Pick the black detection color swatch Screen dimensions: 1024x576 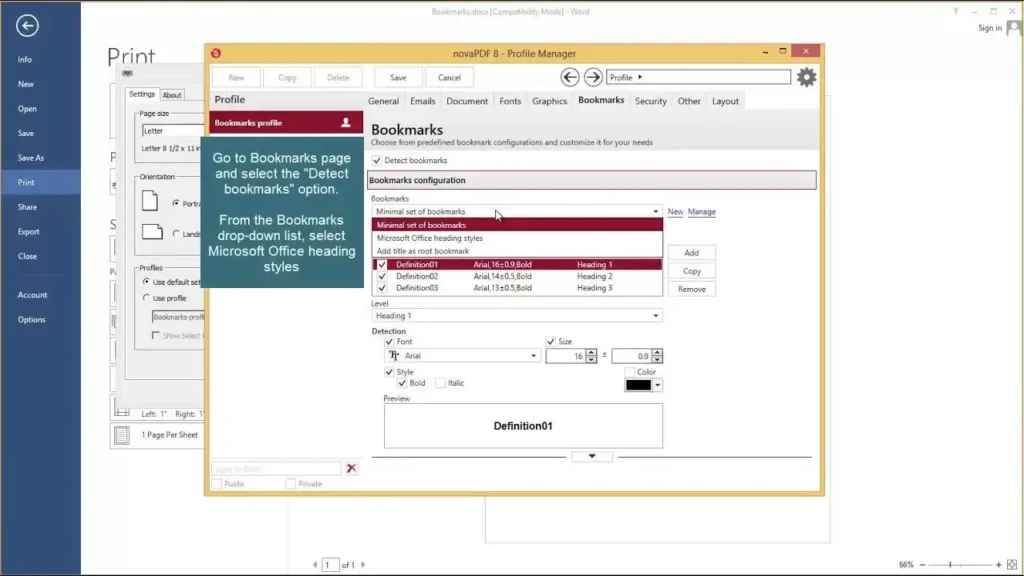(x=638, y=385)
